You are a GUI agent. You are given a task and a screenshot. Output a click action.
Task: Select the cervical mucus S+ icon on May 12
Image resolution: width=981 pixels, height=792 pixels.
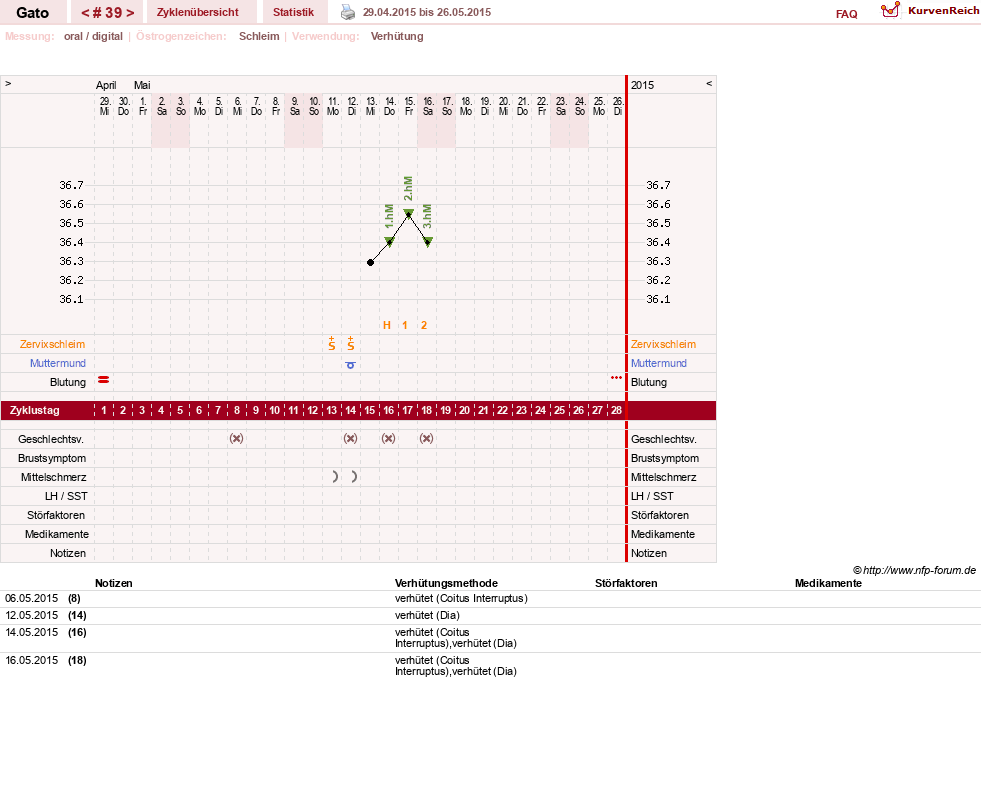[x=350, y=343]
